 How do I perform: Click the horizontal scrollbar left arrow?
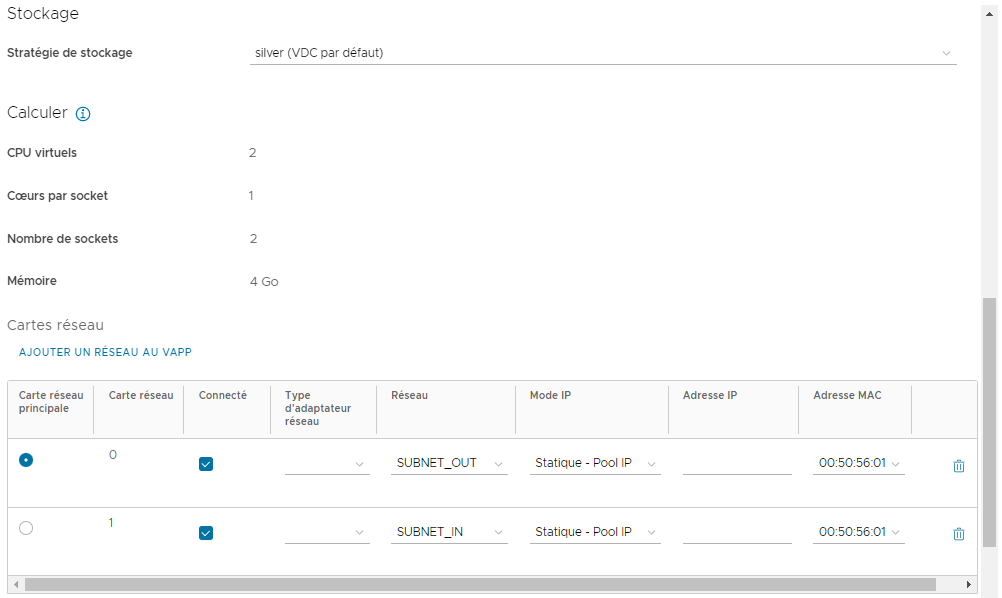16,585
